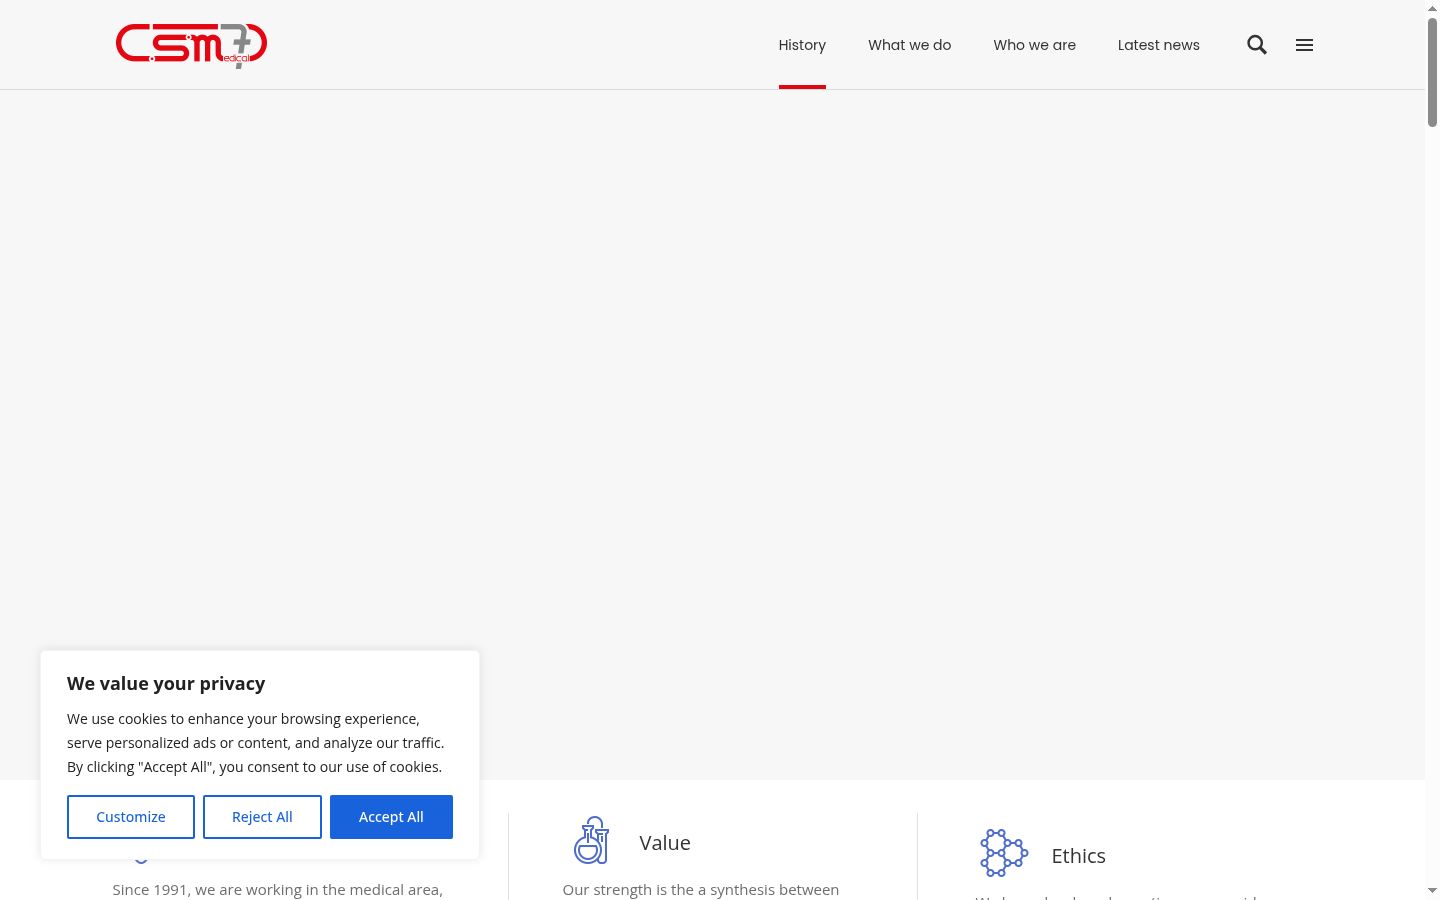Customize cookie preferences
Image resolution: width=1440 pixels, height=900 pixels.
pyautogui.click(x=131, y=817)
